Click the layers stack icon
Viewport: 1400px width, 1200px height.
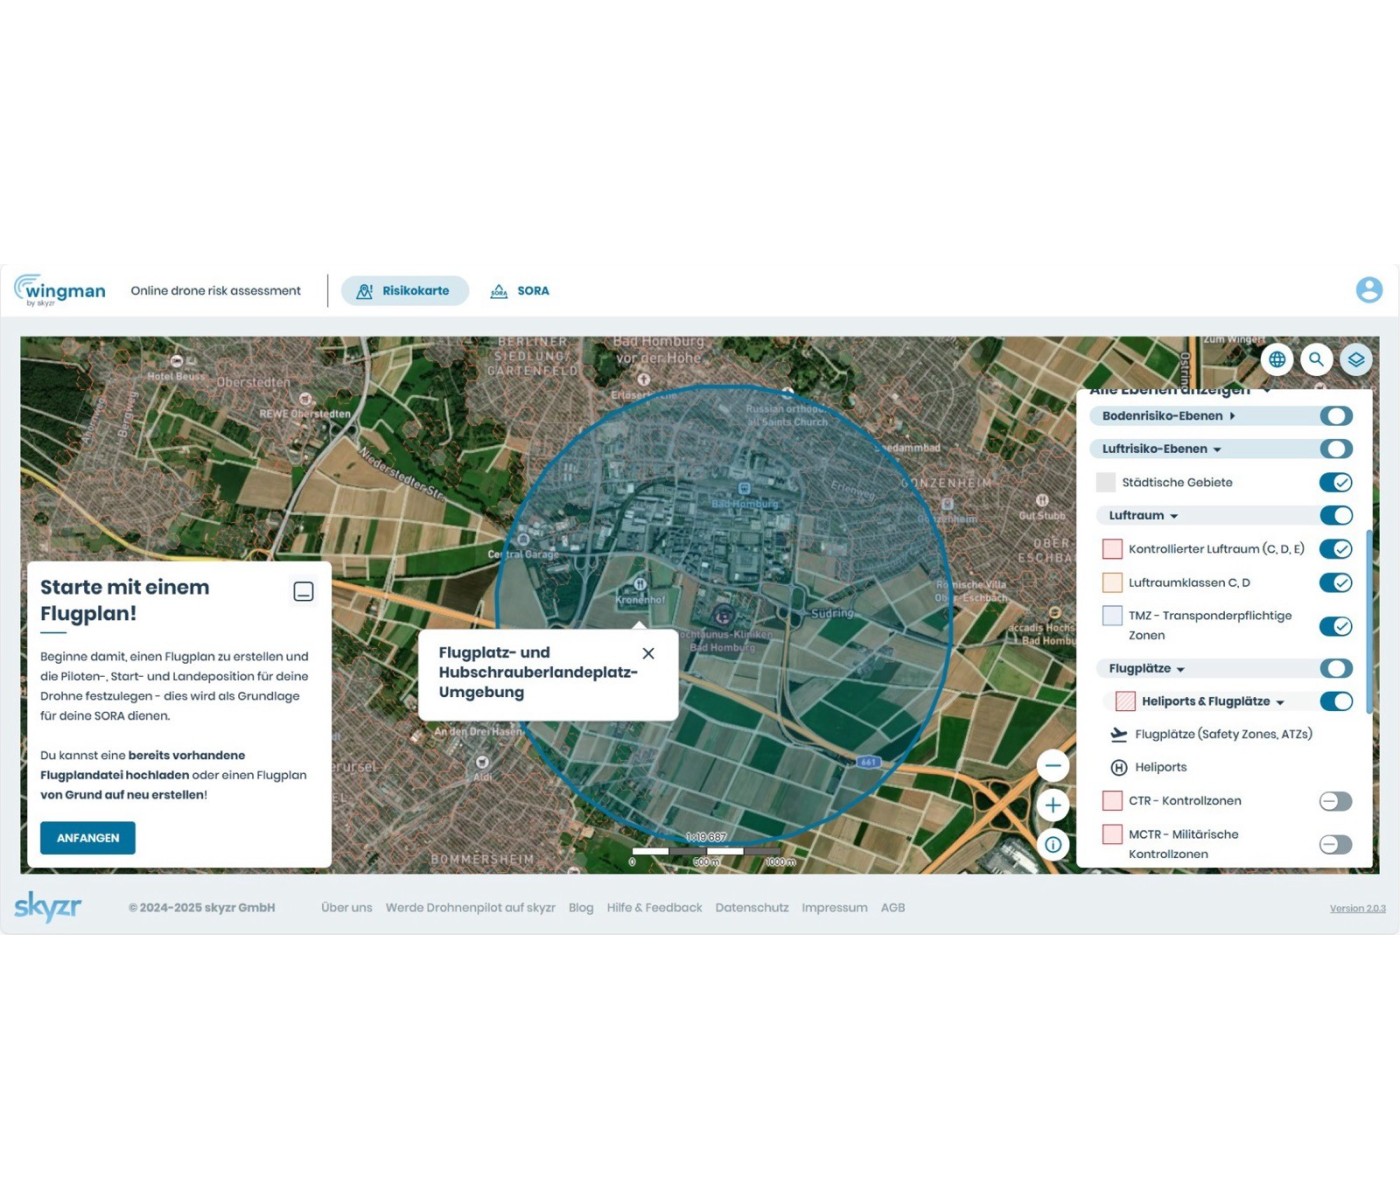point(1356,359)
